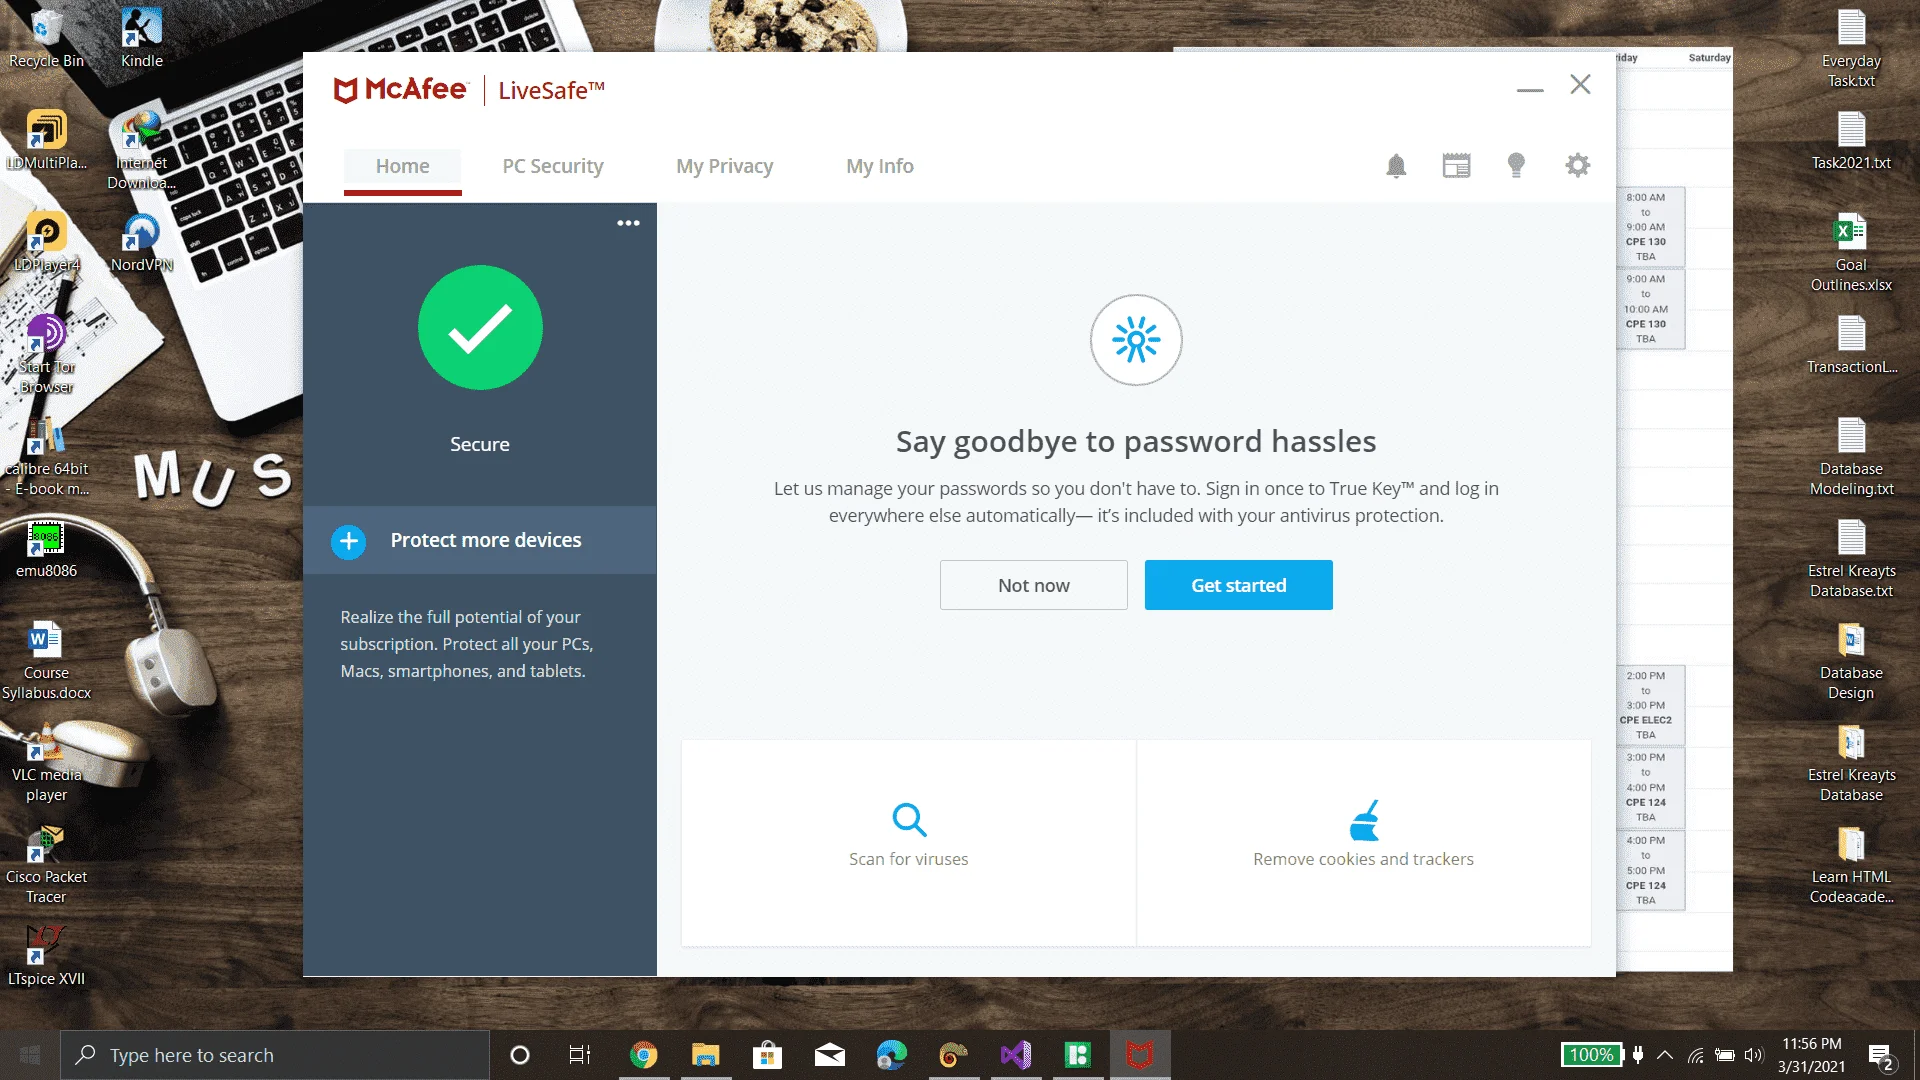This screenshot has height=1080, width=1920.
Task: Select Learn HTML Codeacade... file
Action: 1851,866
